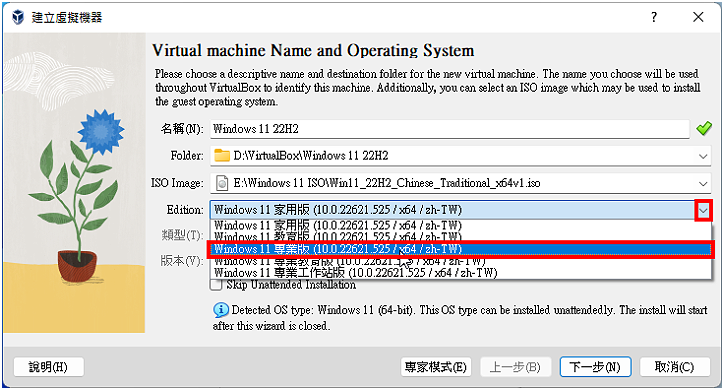This screenshot has height=390, width=724.
Task: Click the VirtualBox logo in title bar
Action: [18, 17]
